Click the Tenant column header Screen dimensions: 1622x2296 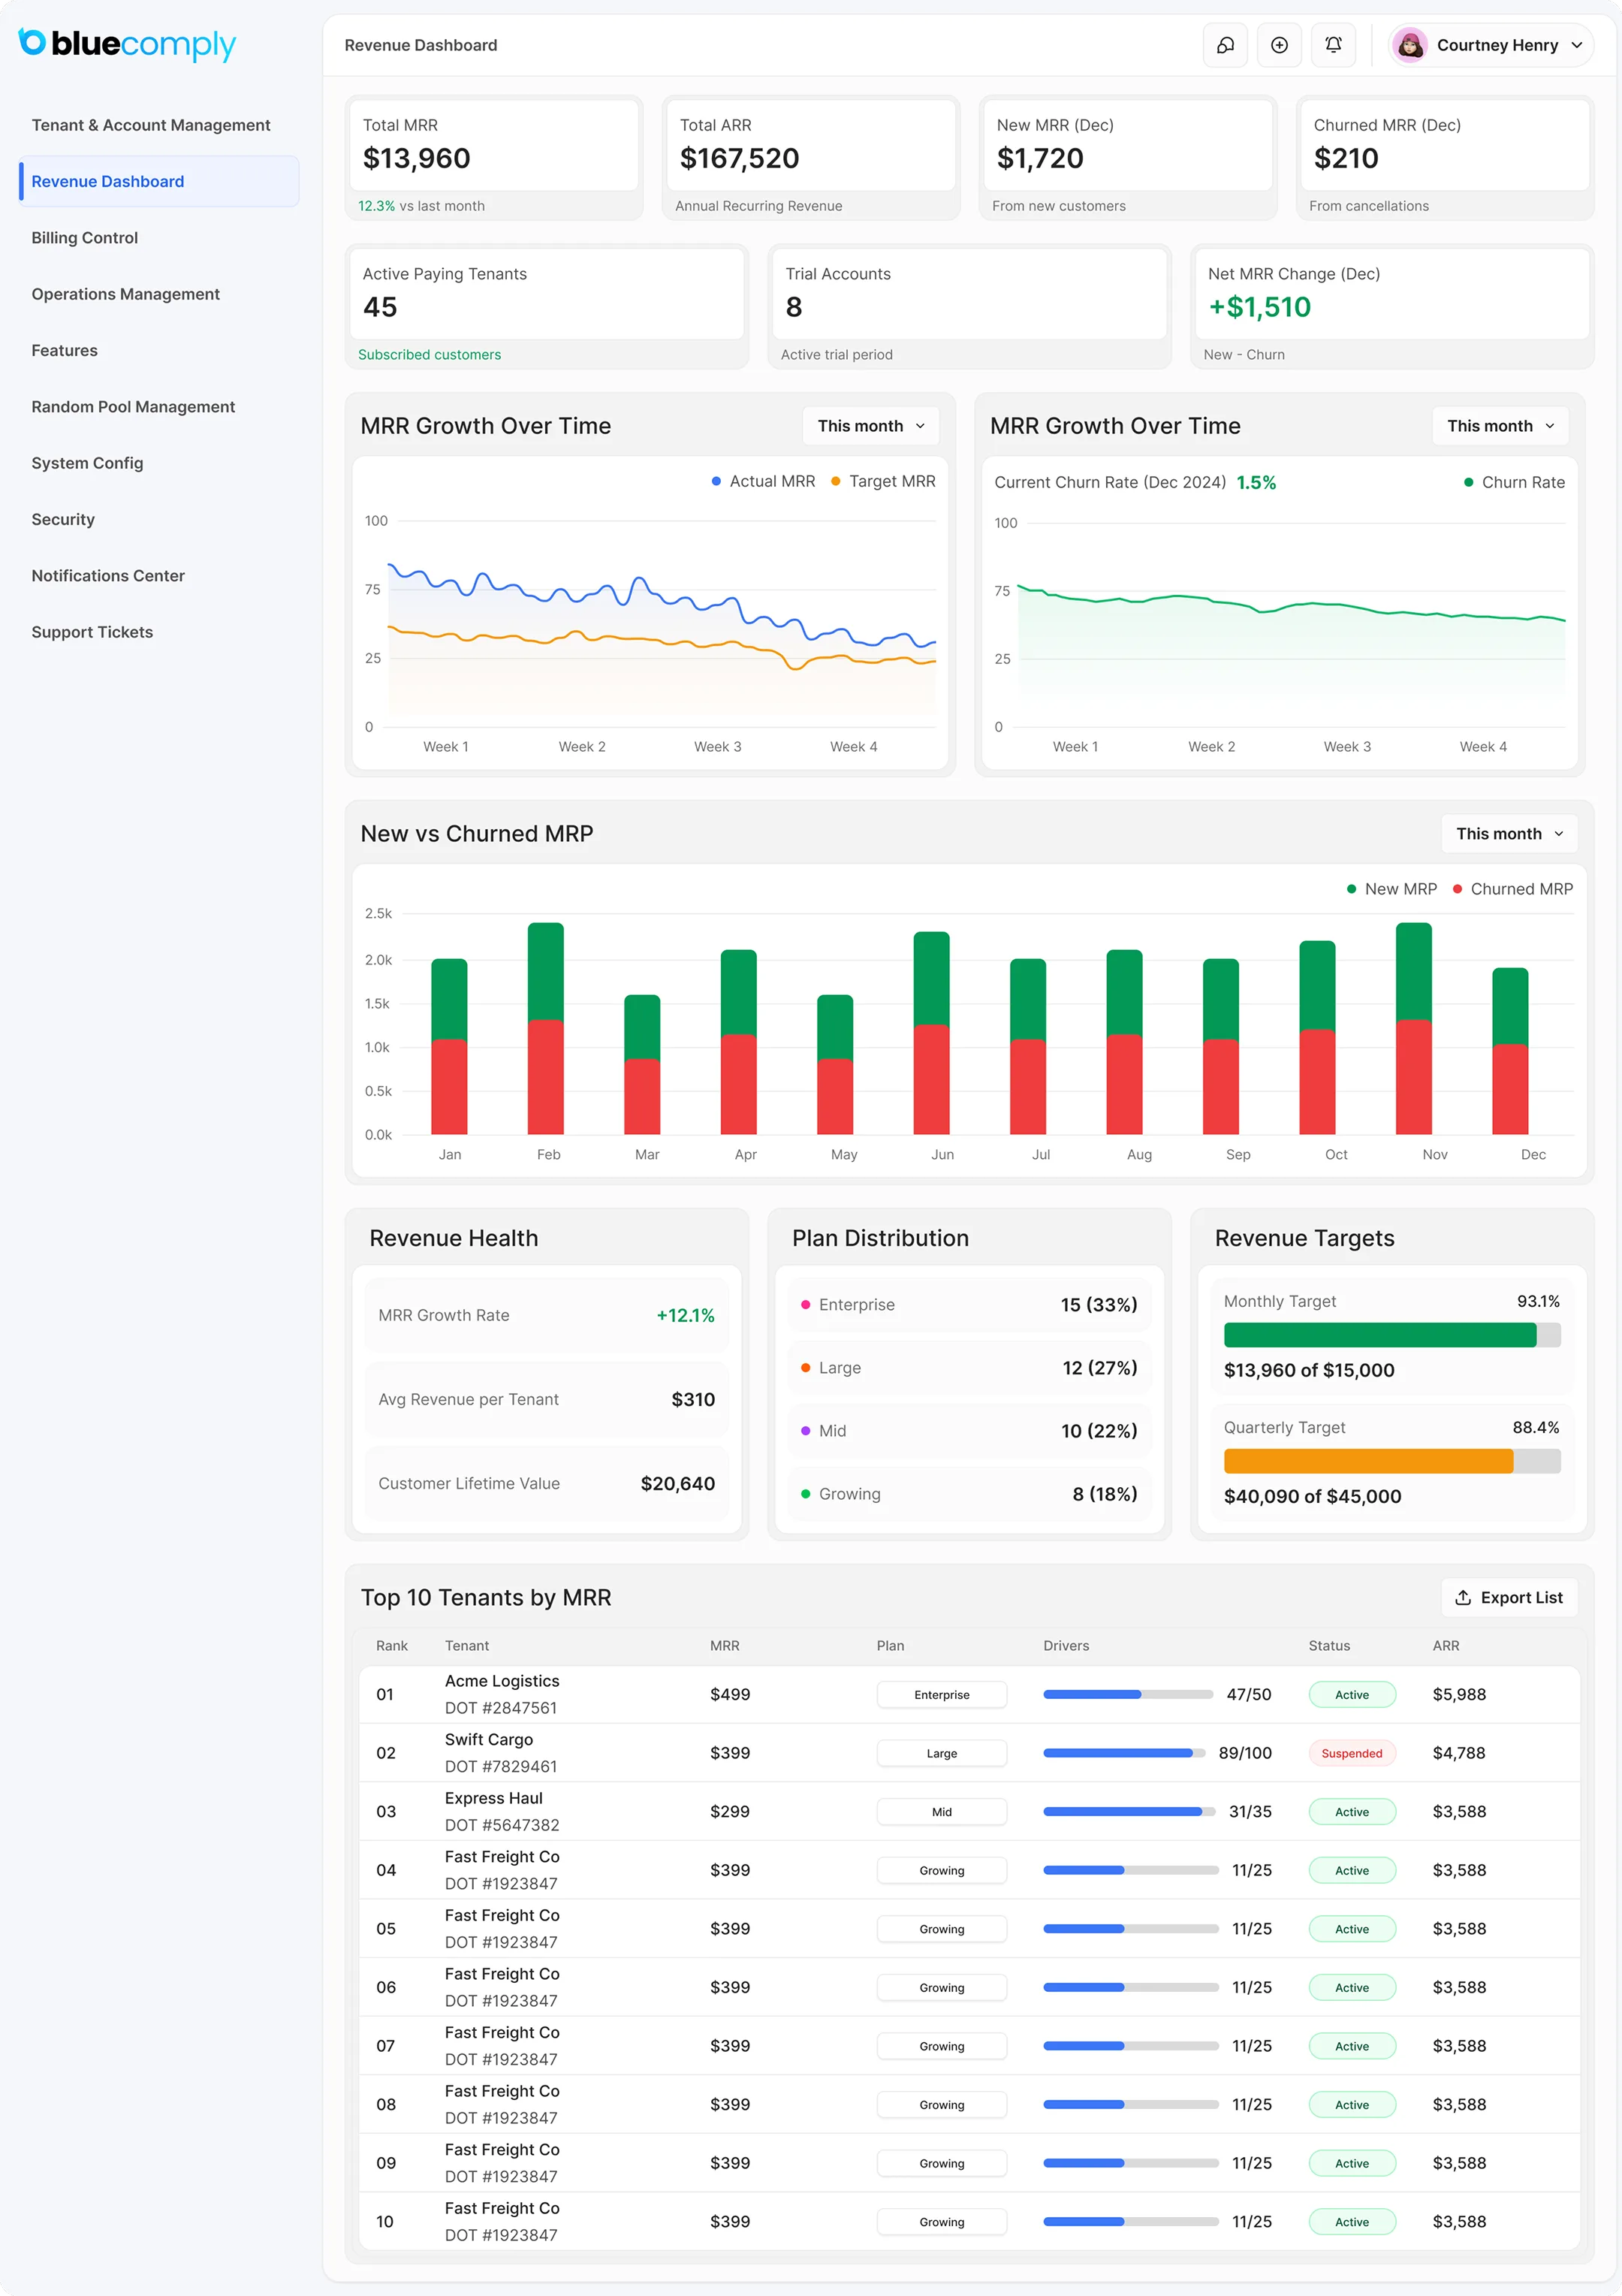(467, 1646)
